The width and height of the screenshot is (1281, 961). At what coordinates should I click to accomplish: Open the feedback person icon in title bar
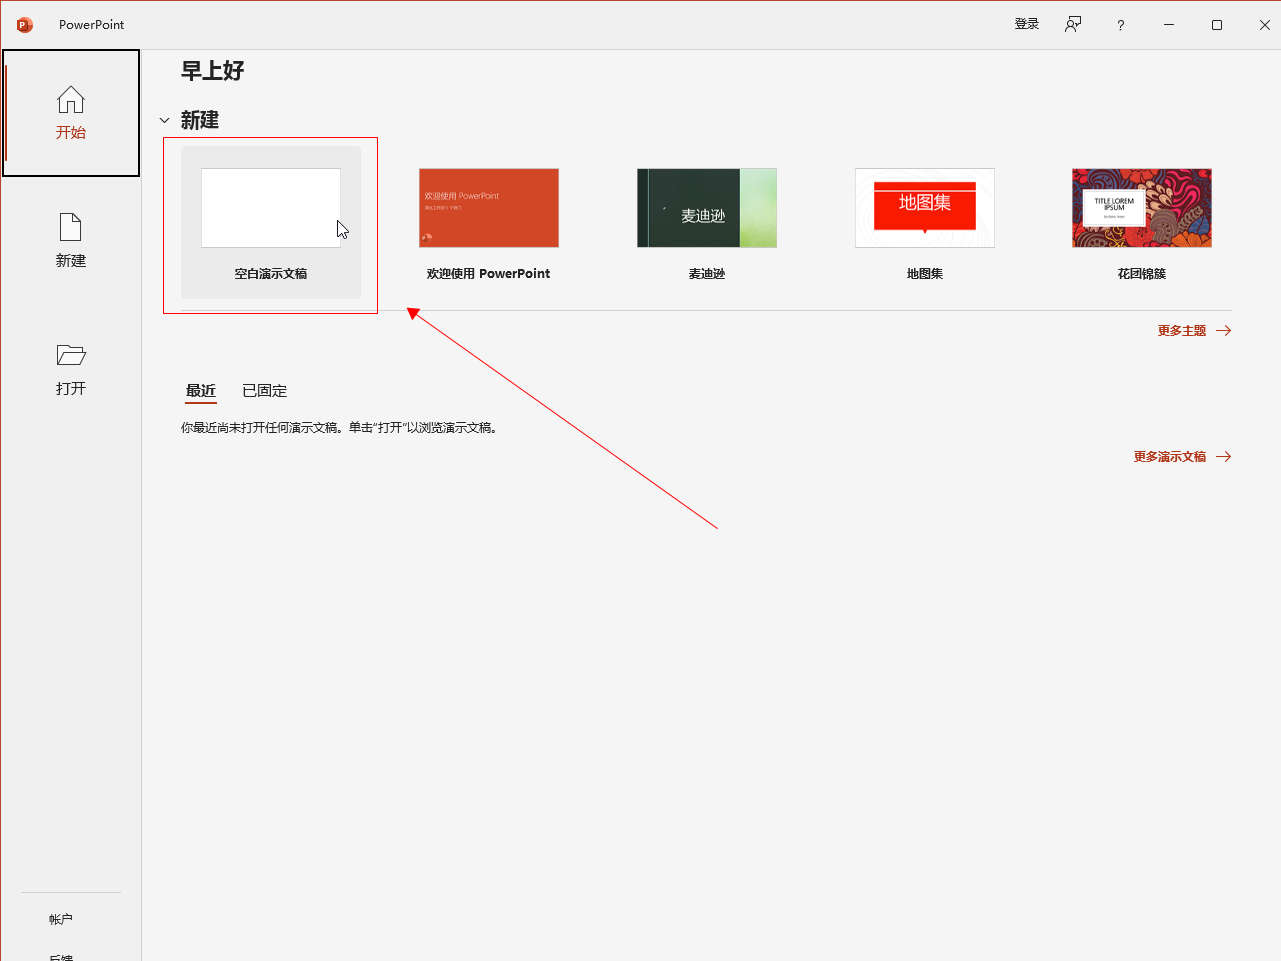[x=1073, y=25]
